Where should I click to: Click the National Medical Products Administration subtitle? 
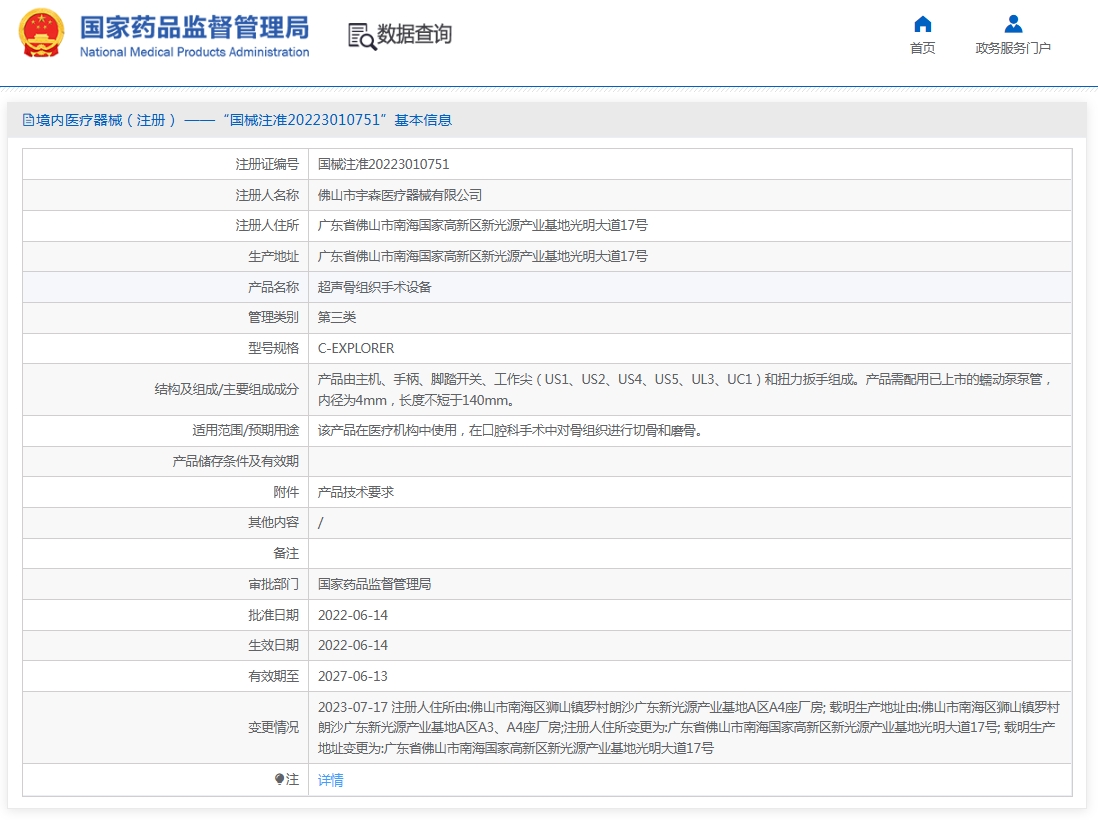pyautogui.click(x=195, y=52)
